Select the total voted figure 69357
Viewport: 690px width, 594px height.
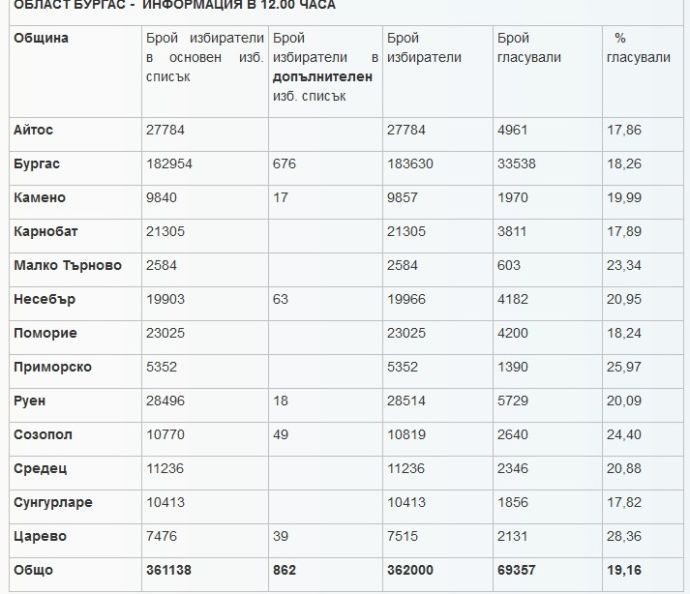click(519, 571)
